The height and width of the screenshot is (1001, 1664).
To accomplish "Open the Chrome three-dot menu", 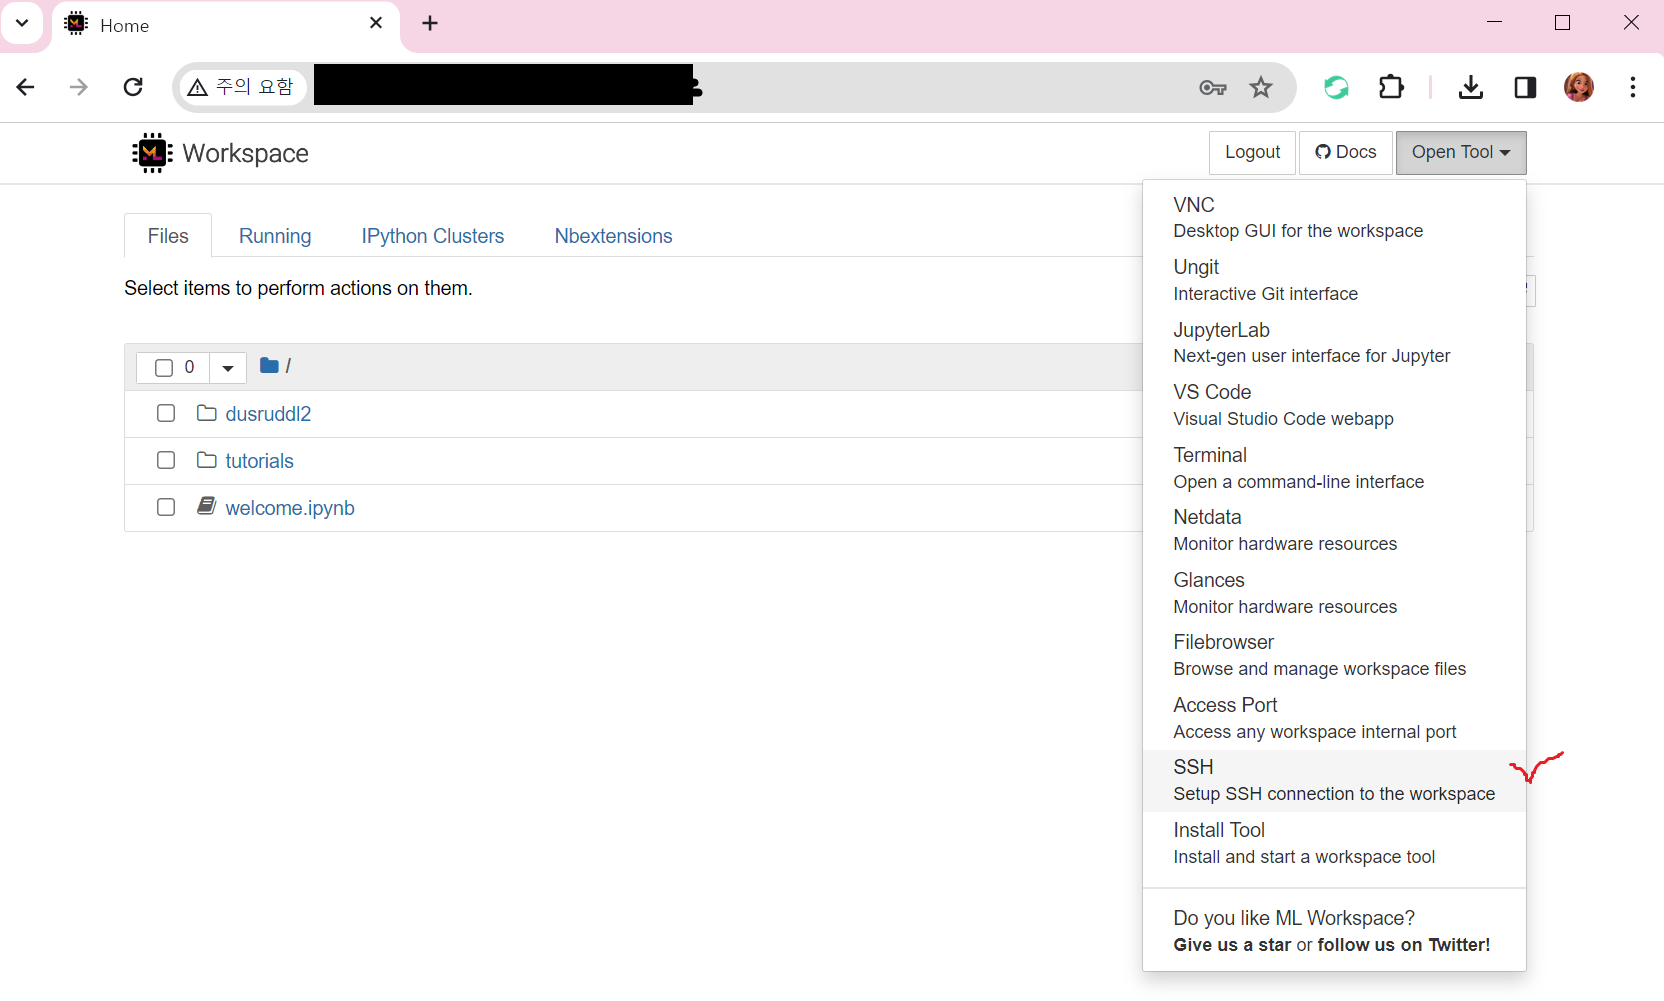I will tap(1633, 87).
